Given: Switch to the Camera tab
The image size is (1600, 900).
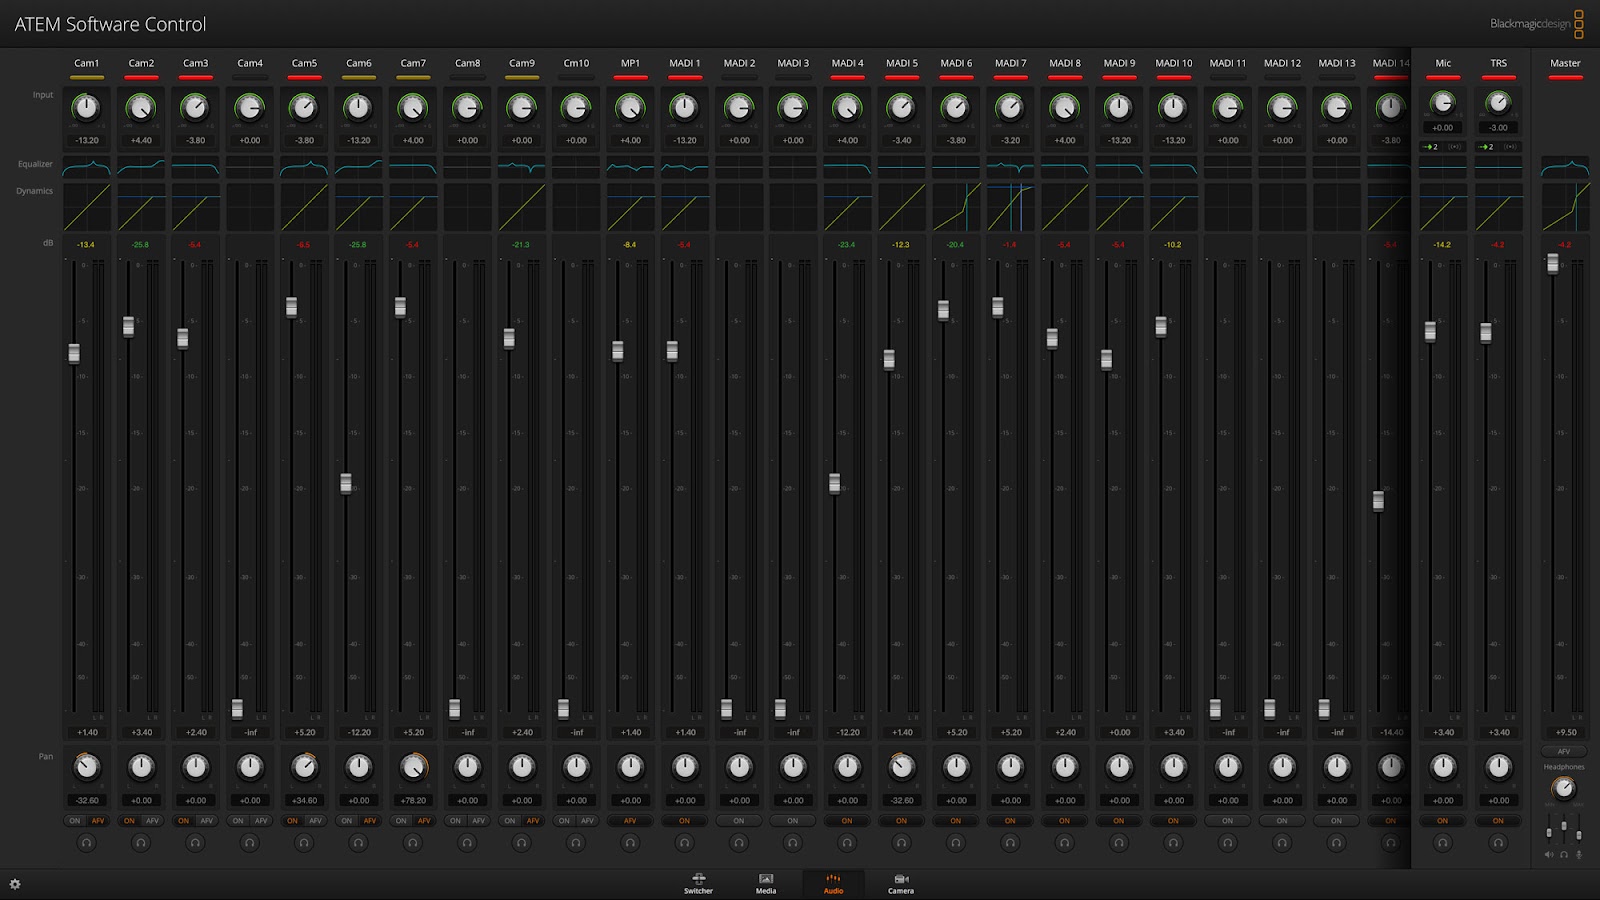Looking at the screenshot, I should coord(901,884).
